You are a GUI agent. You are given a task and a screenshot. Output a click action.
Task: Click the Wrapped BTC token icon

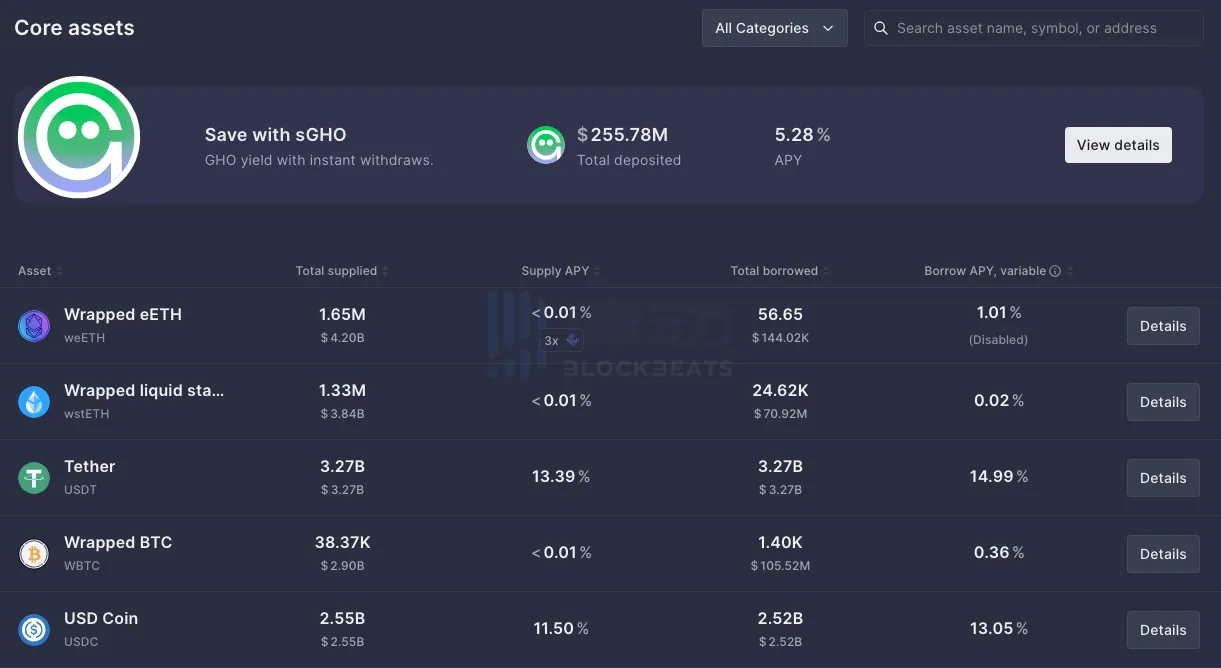34,554
